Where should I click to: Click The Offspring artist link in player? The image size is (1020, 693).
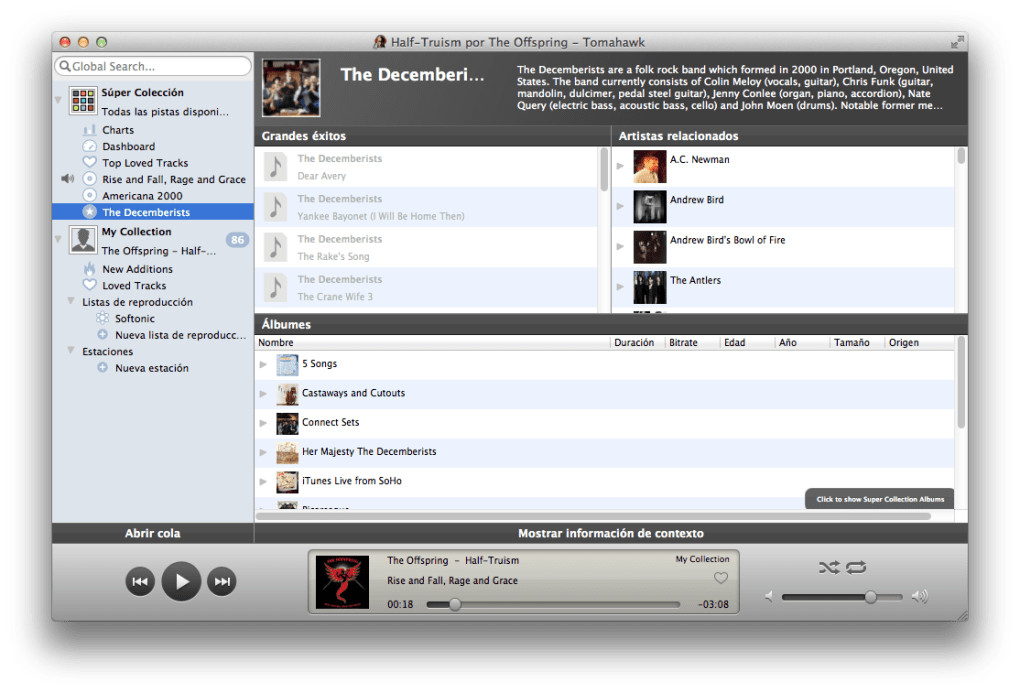pos(418,560)
